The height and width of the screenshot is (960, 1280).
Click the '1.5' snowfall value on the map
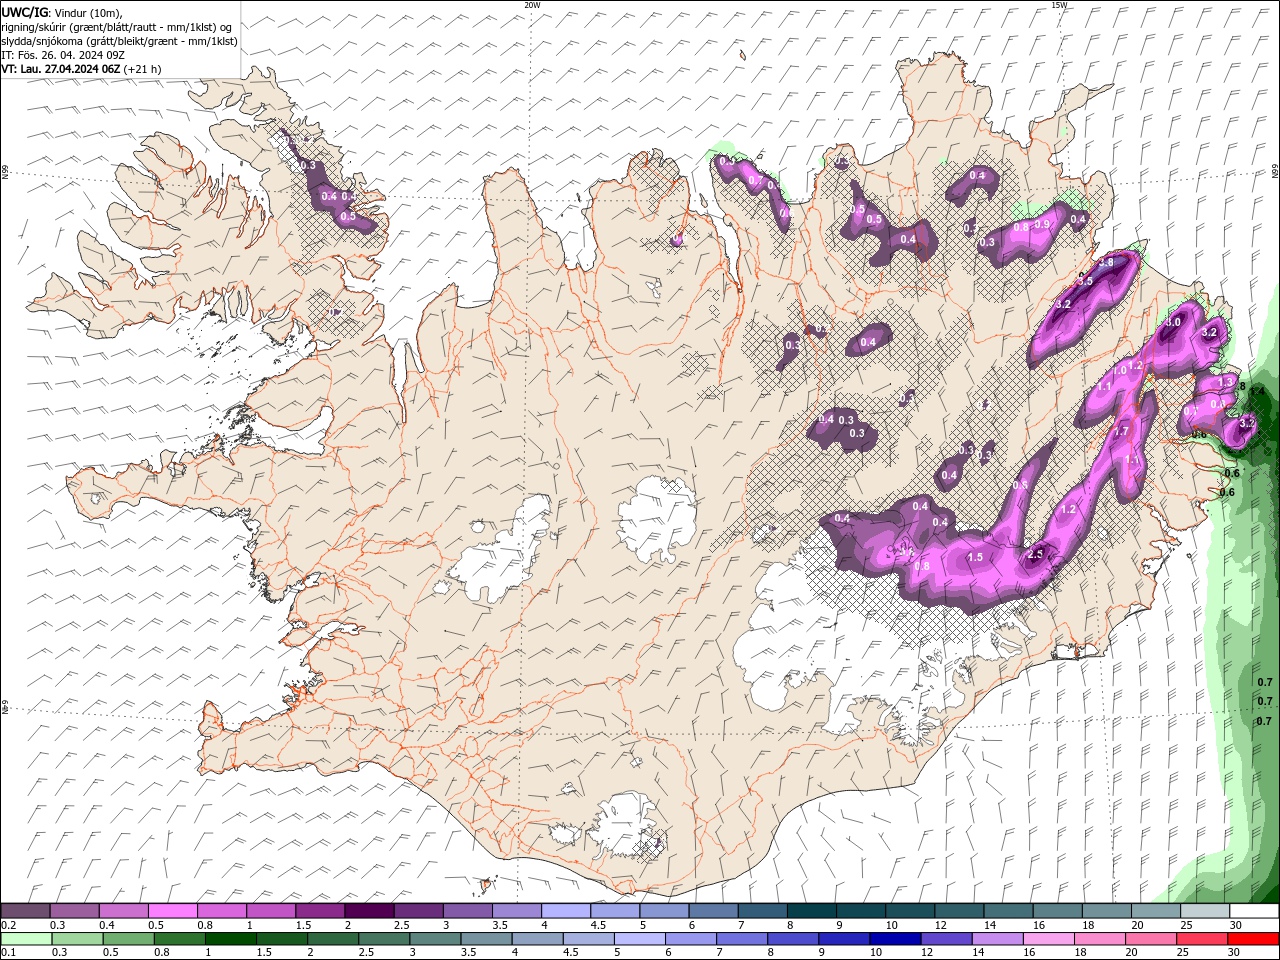(x=976, y=557)
